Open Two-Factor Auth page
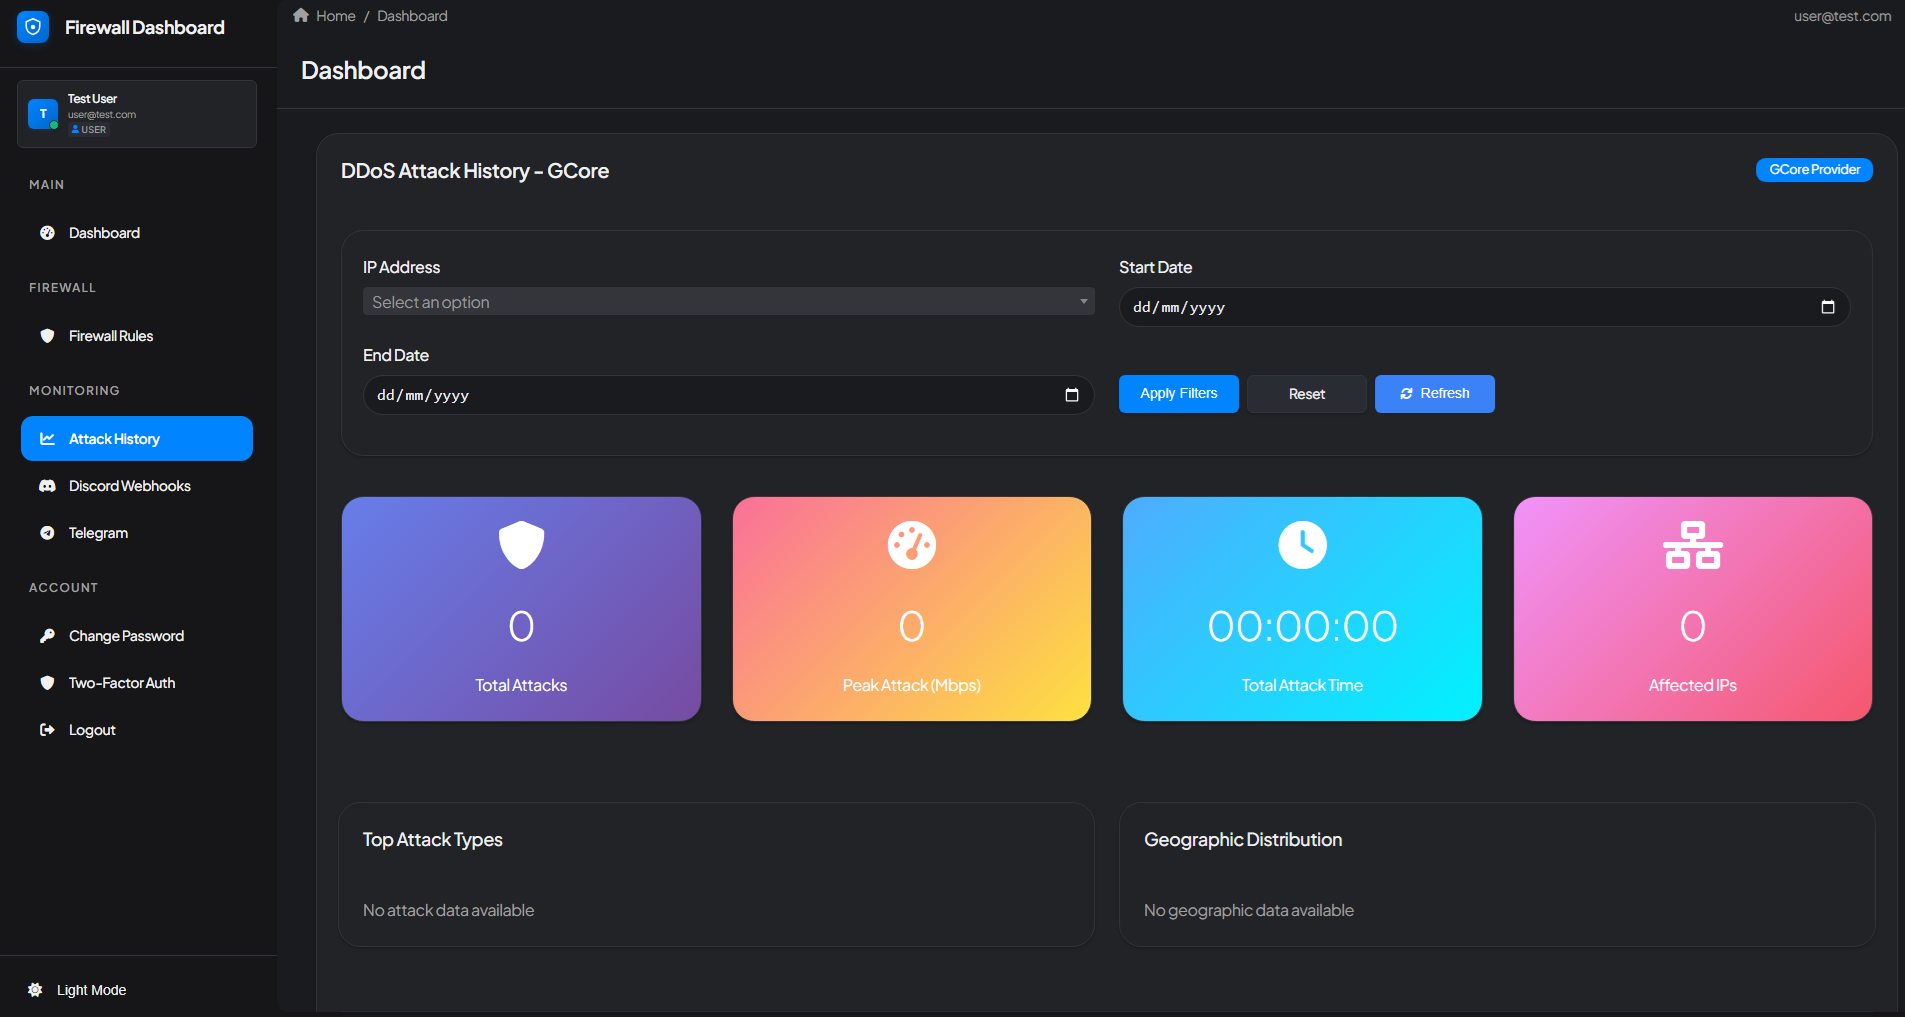Screen dimensions: 1905x1017 (x=137, y=683)
